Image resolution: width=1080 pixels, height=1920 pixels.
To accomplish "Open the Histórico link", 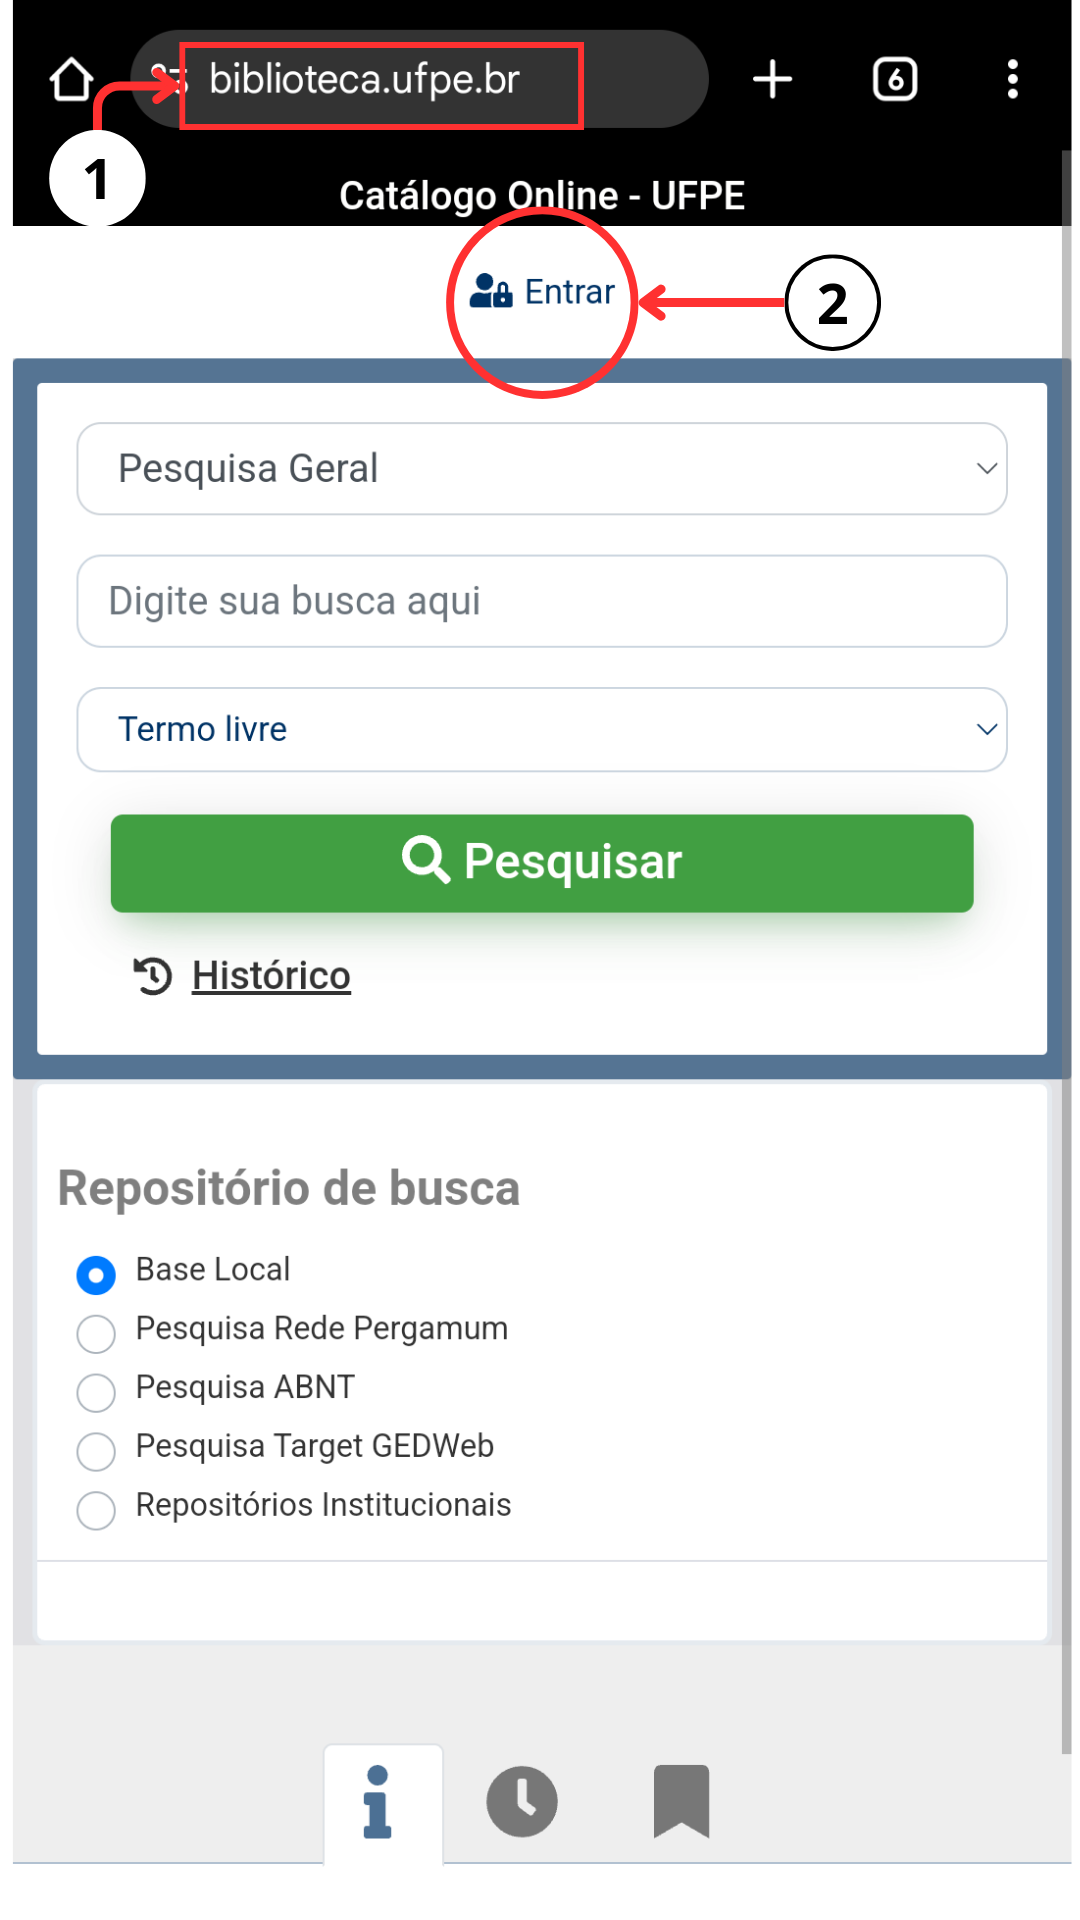I will click(271, 976).
